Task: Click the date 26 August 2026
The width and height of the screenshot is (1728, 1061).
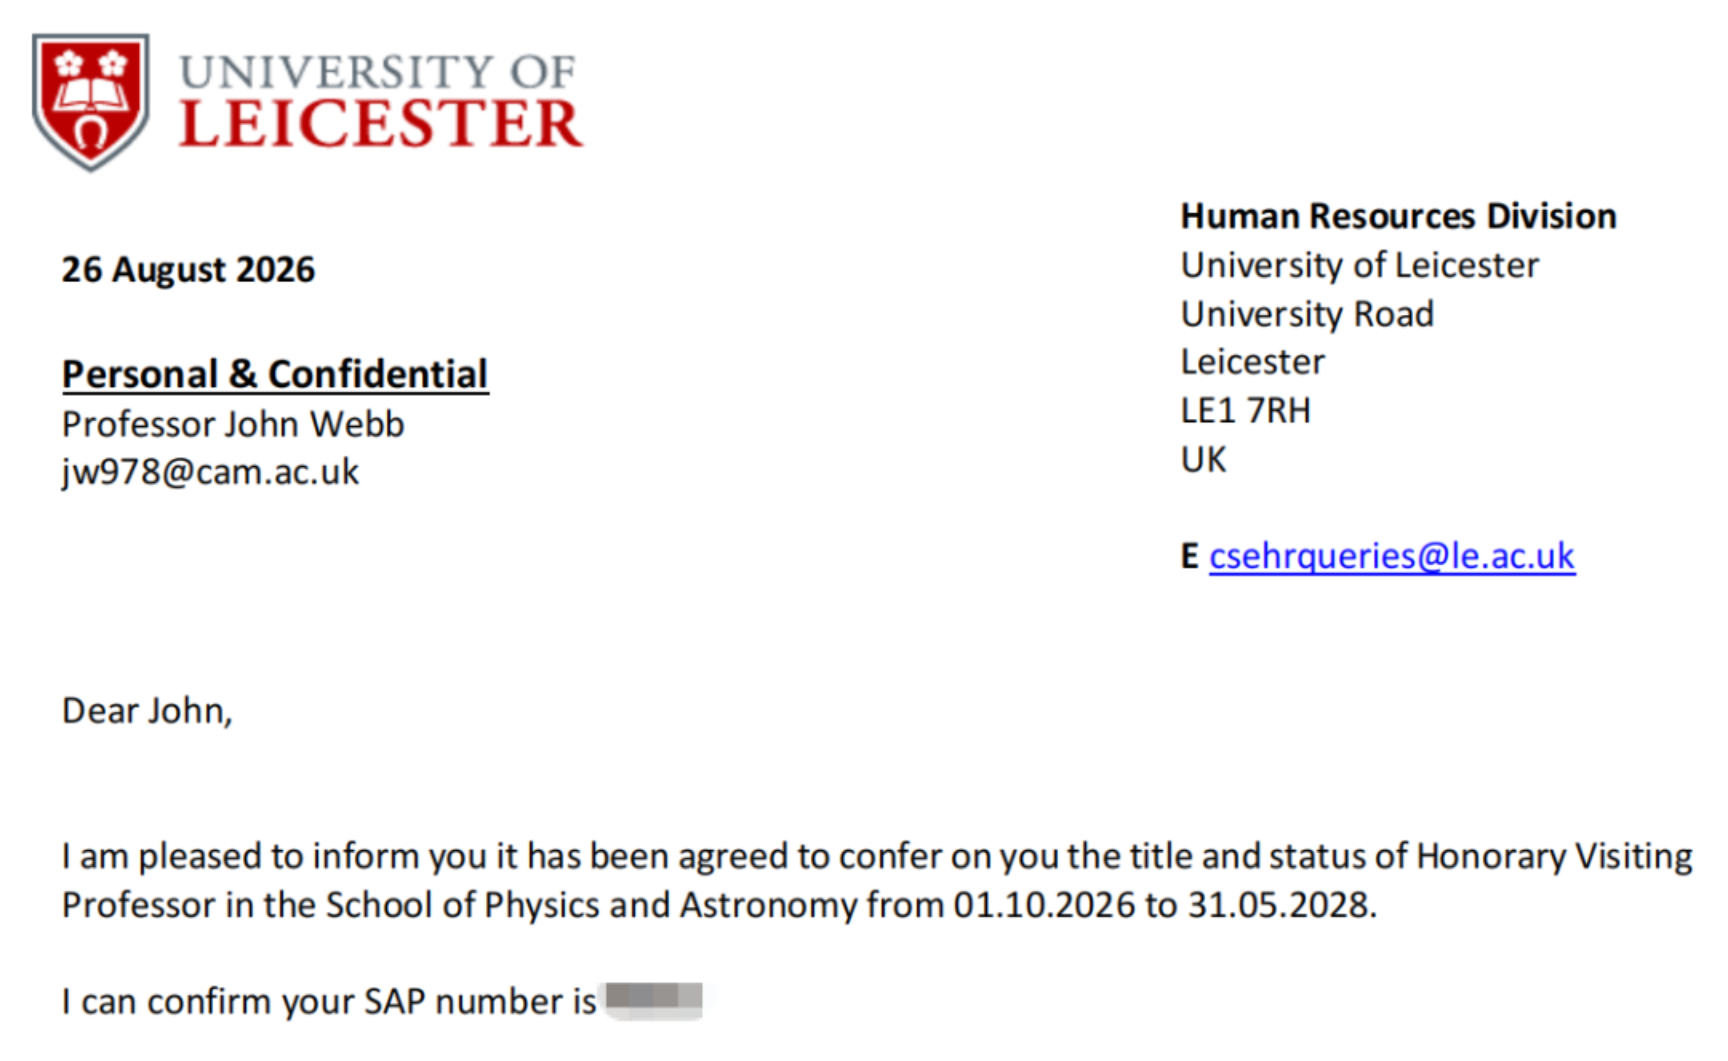Action: click(188, 270)
